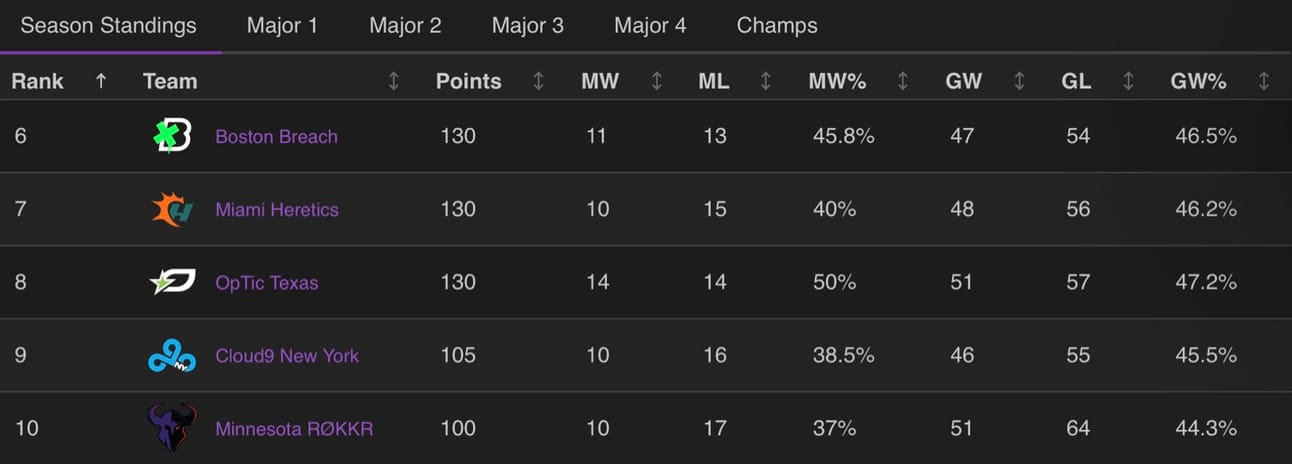Screen dimensions: 1292x464
Task: Click the Cloud9 New York logo
Action: click(x=171, y=355)
